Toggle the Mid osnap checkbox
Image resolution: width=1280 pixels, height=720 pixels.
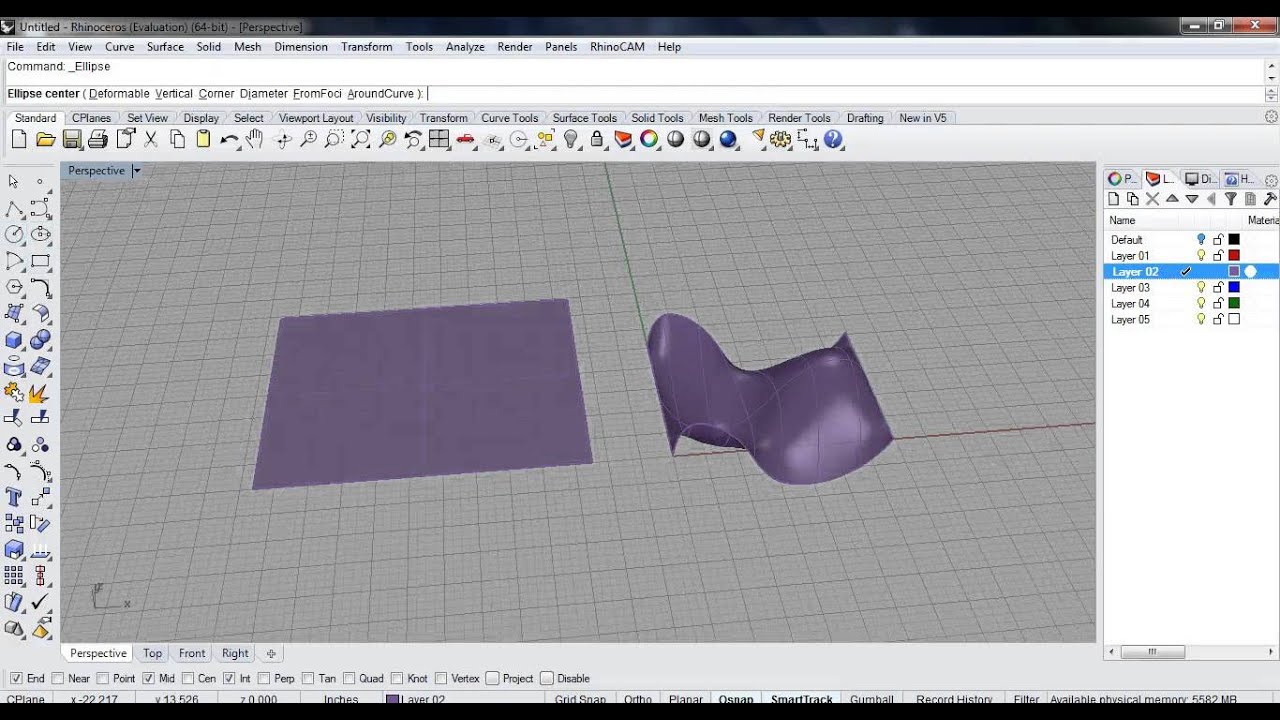tap(148, 678)
